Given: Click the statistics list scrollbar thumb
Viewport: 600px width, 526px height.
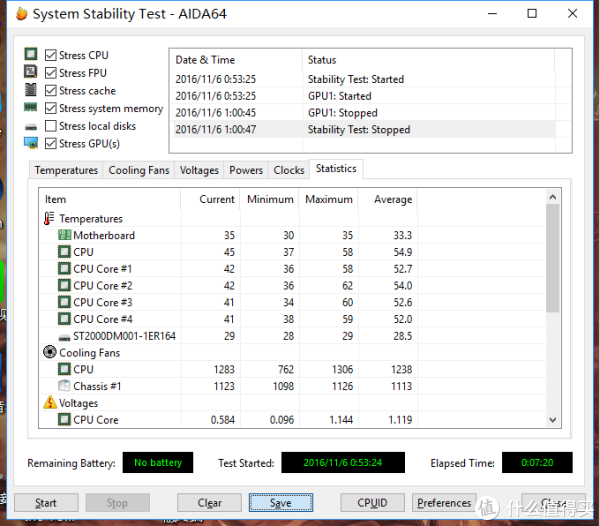Looking at the screenshot, I should click(553, 259).
